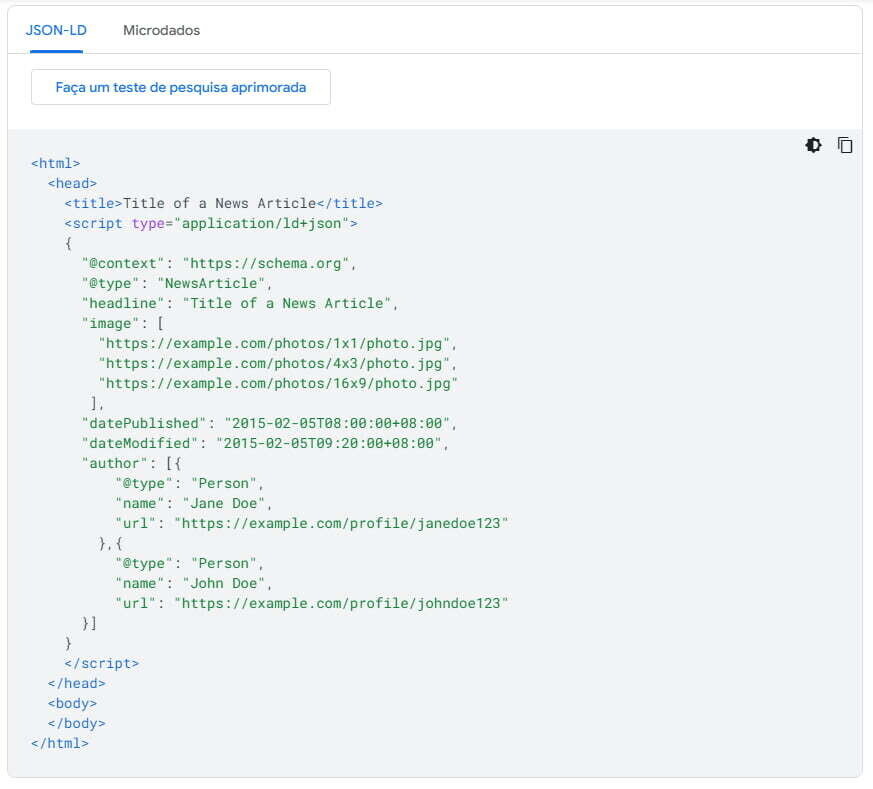Click the "image": [ line
Viewport: 873px width, 789px height.
pos(122,324)
